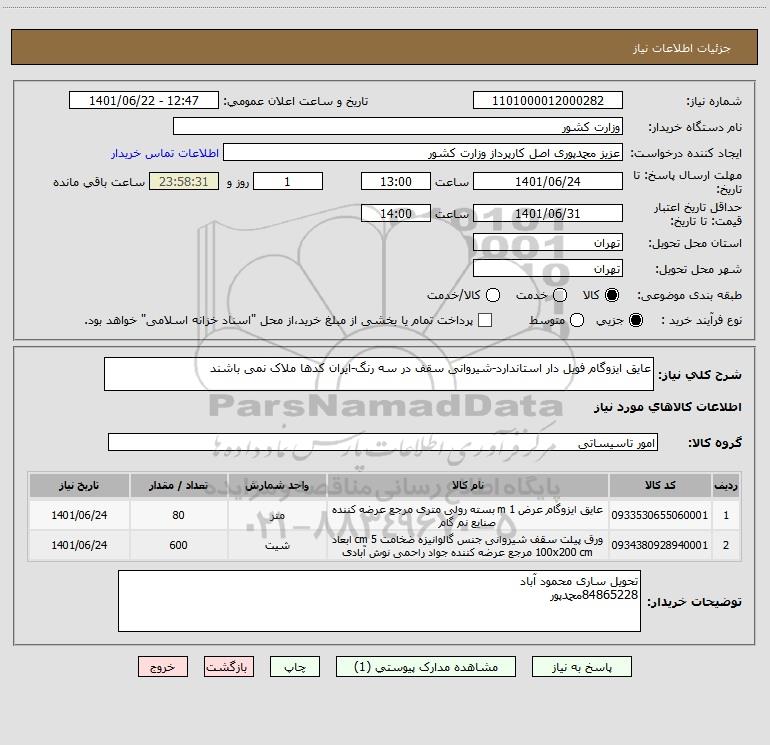
Task: Click remaining time field 23:58:31
Action: (184, 181)
